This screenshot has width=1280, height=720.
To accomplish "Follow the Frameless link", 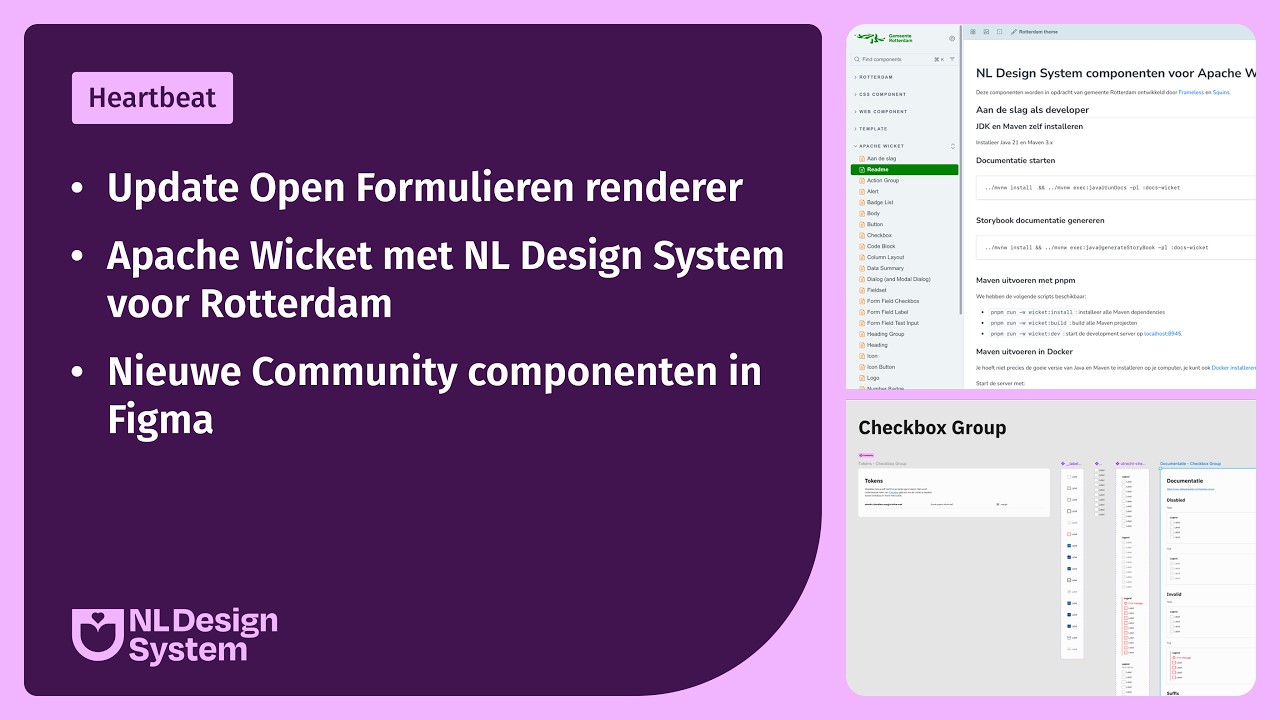I will 1191,91.
